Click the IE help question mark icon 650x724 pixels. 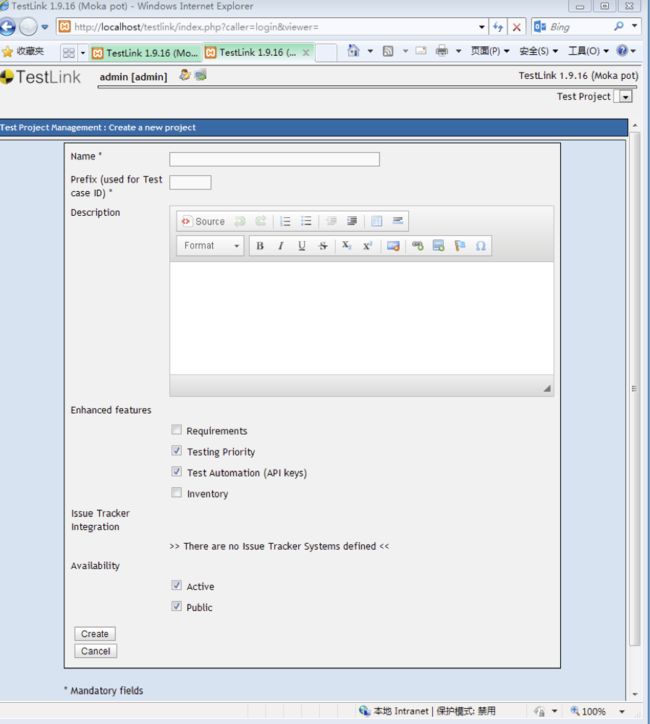[x=622, y=50]
